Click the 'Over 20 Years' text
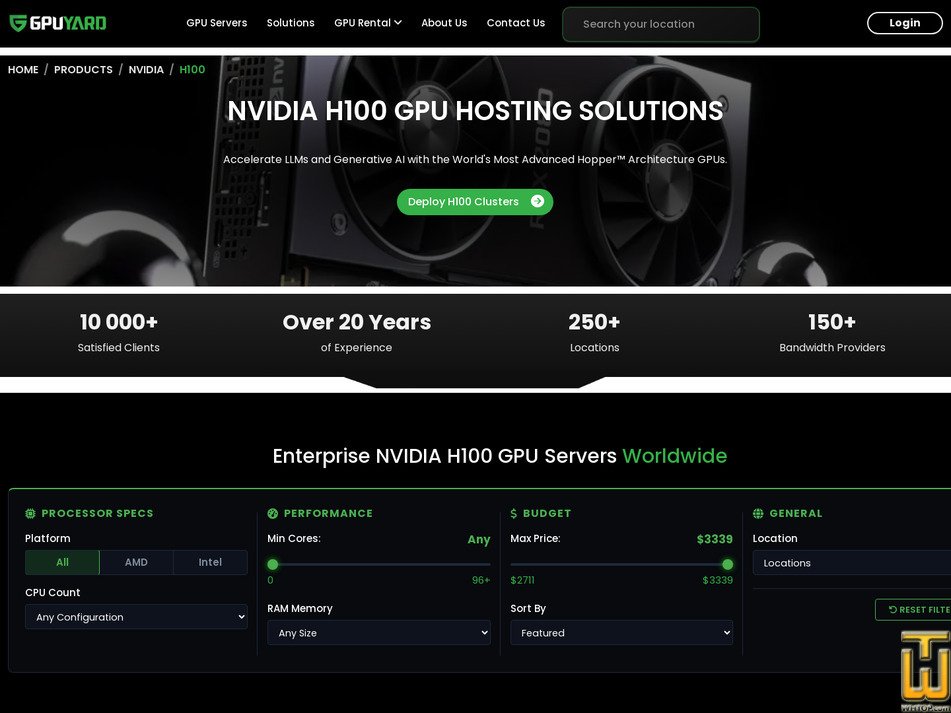 (x=357, y=322)
